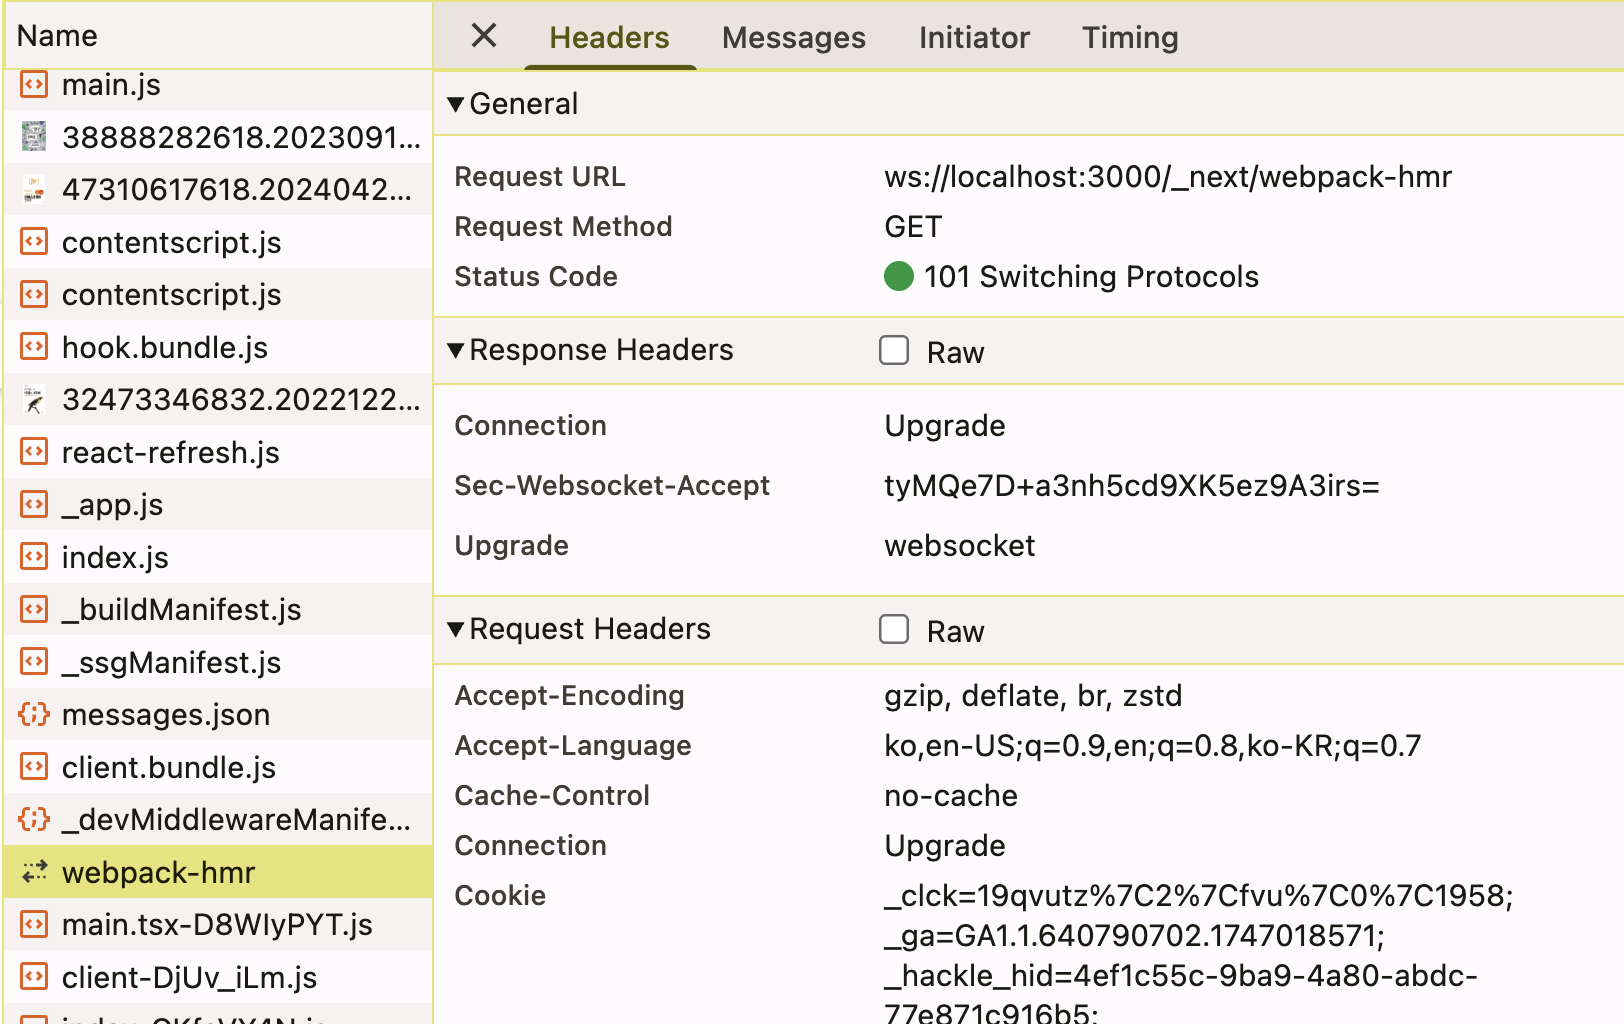Click the JSON icon for _devMiddlewareManifest

point(34,819)
